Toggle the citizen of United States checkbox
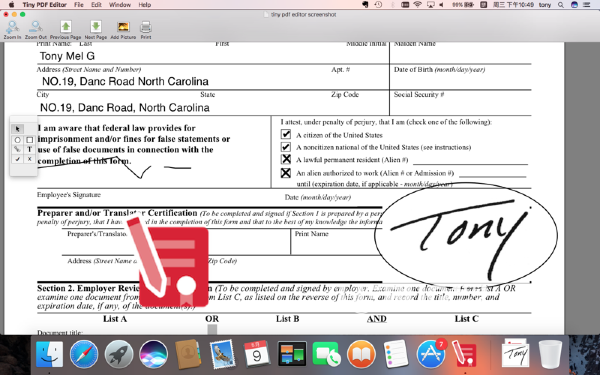Image resolution: width=600 pixels, height=375 pixels. [x=286, y=134]
